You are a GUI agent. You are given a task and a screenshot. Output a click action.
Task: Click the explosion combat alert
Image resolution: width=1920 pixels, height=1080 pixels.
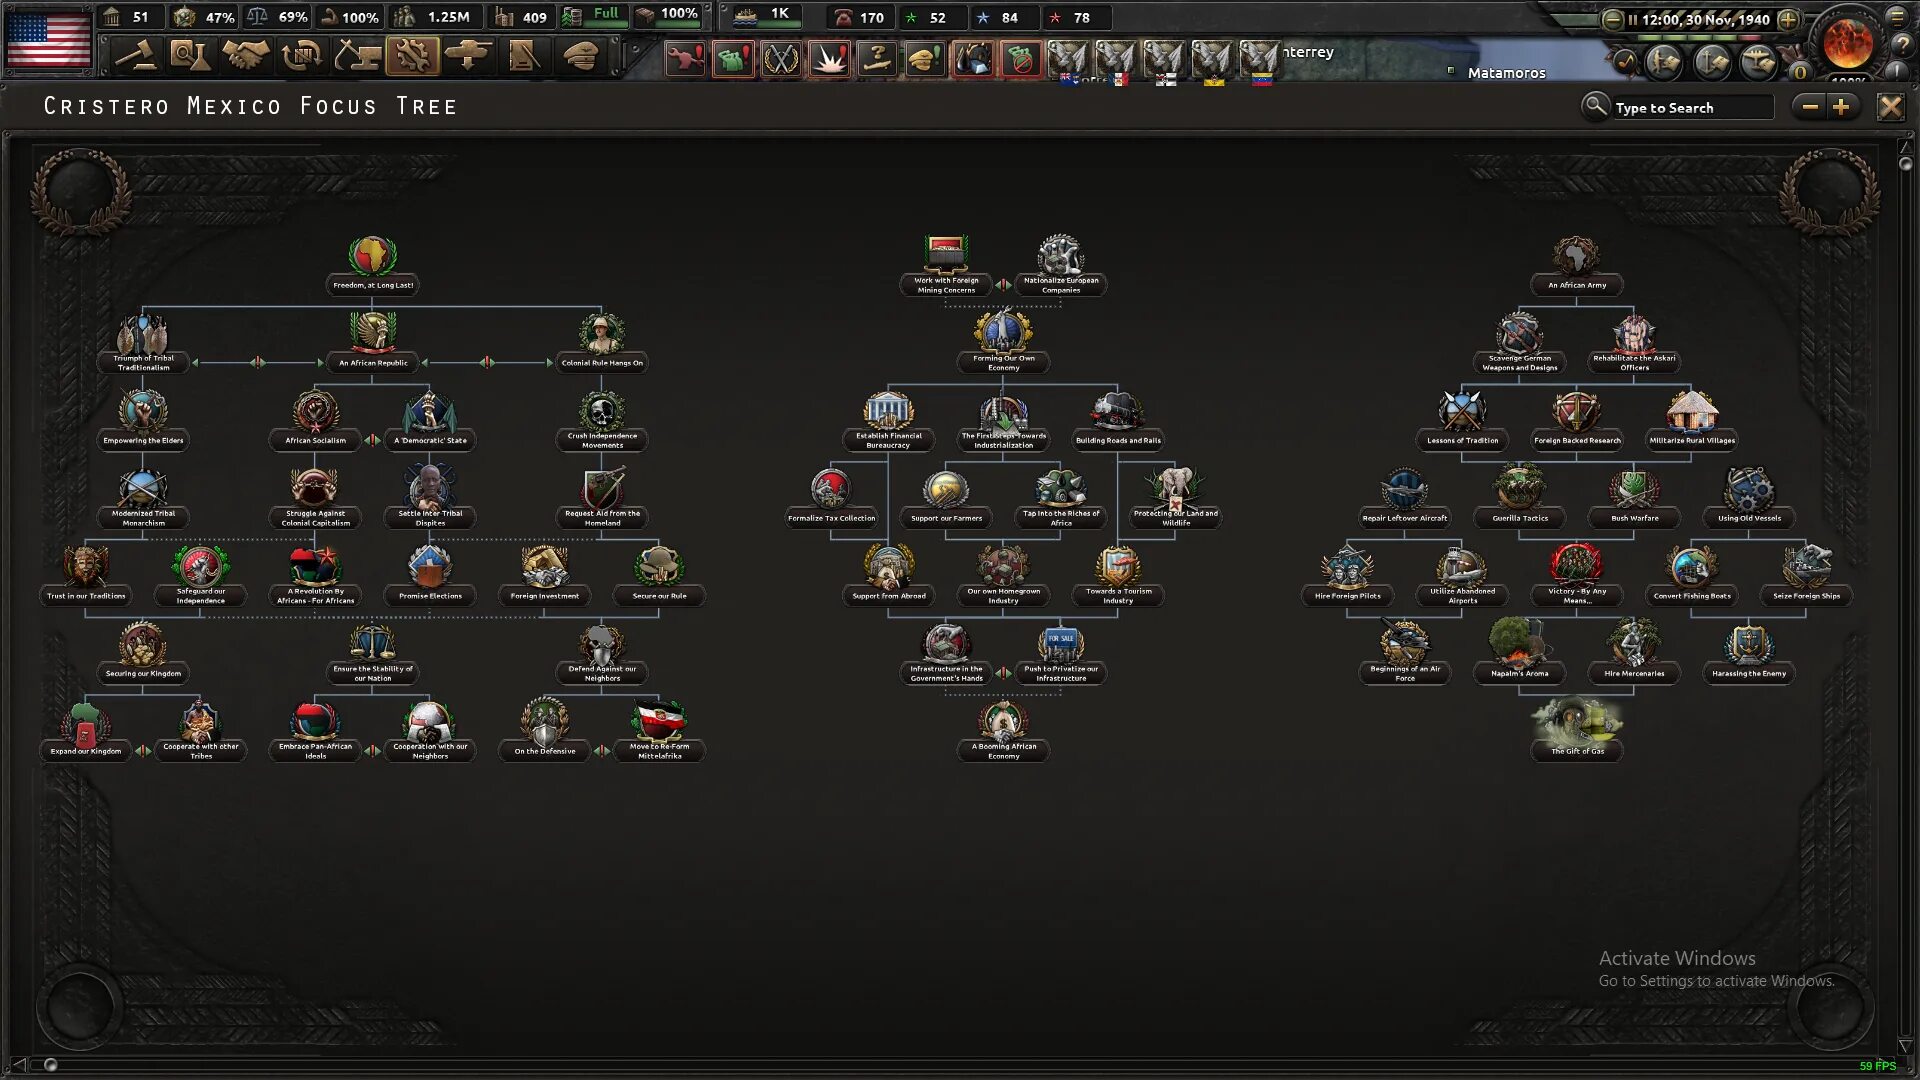(829, 59)
